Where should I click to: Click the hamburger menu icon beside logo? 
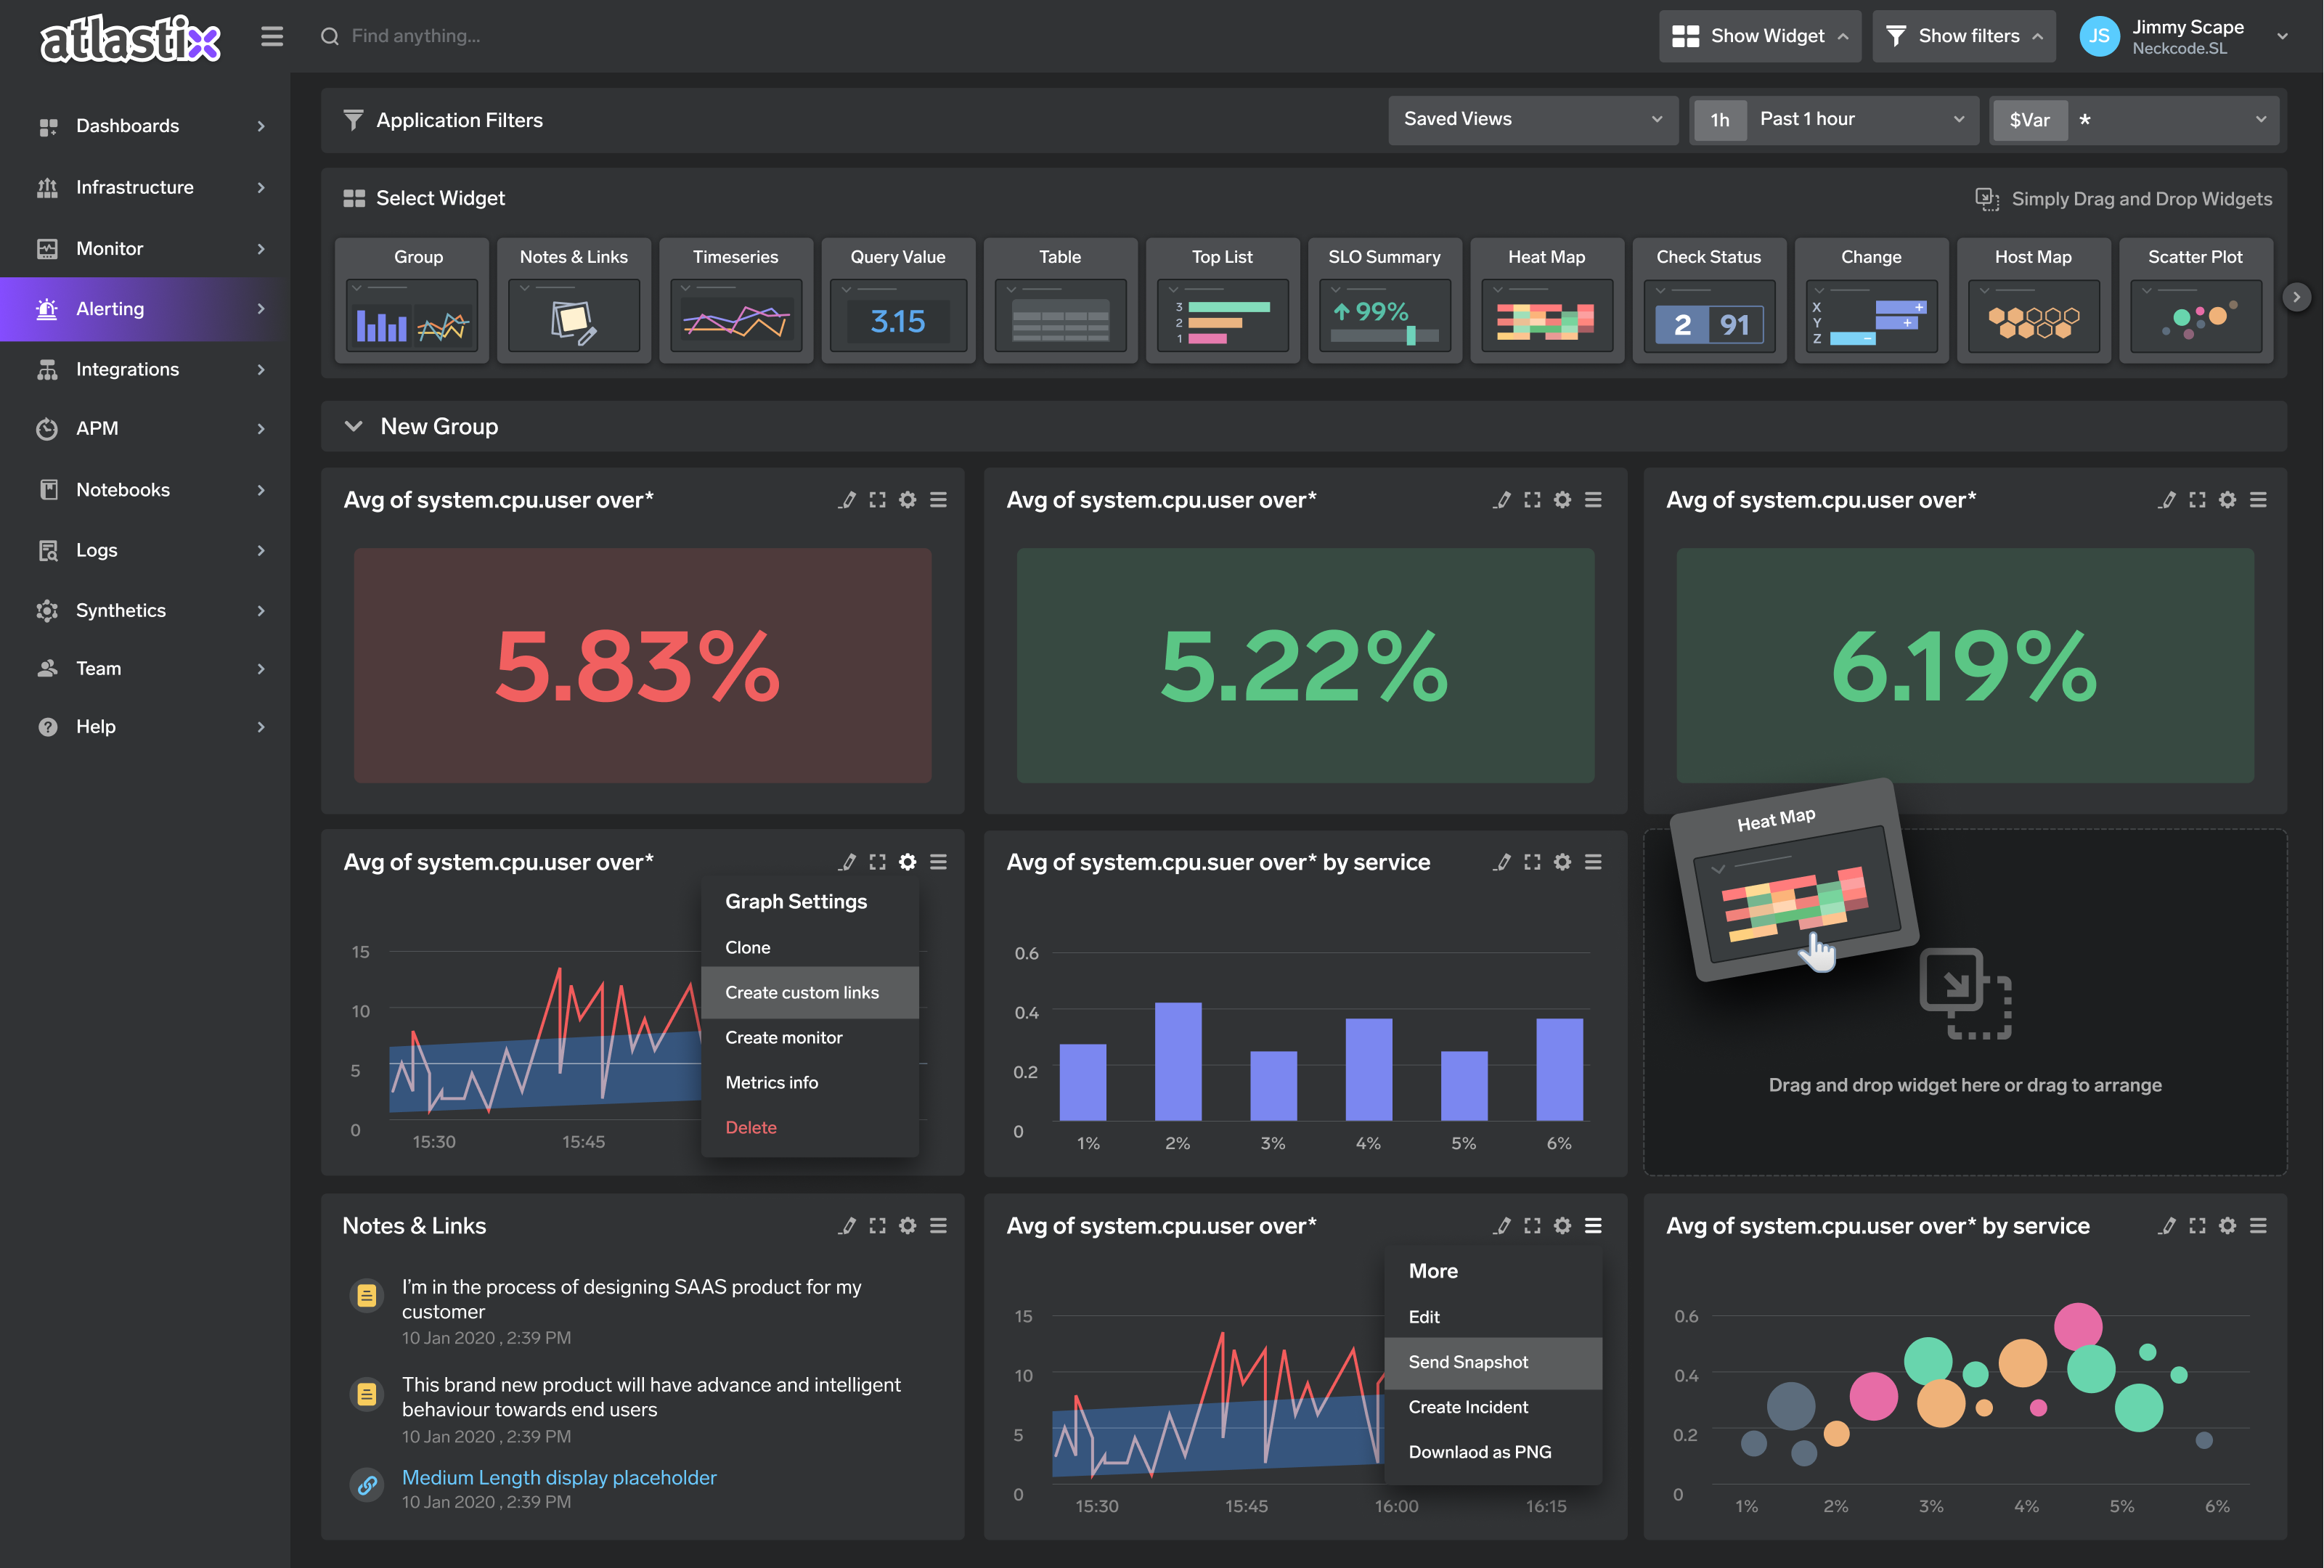(x=271, y=37)
